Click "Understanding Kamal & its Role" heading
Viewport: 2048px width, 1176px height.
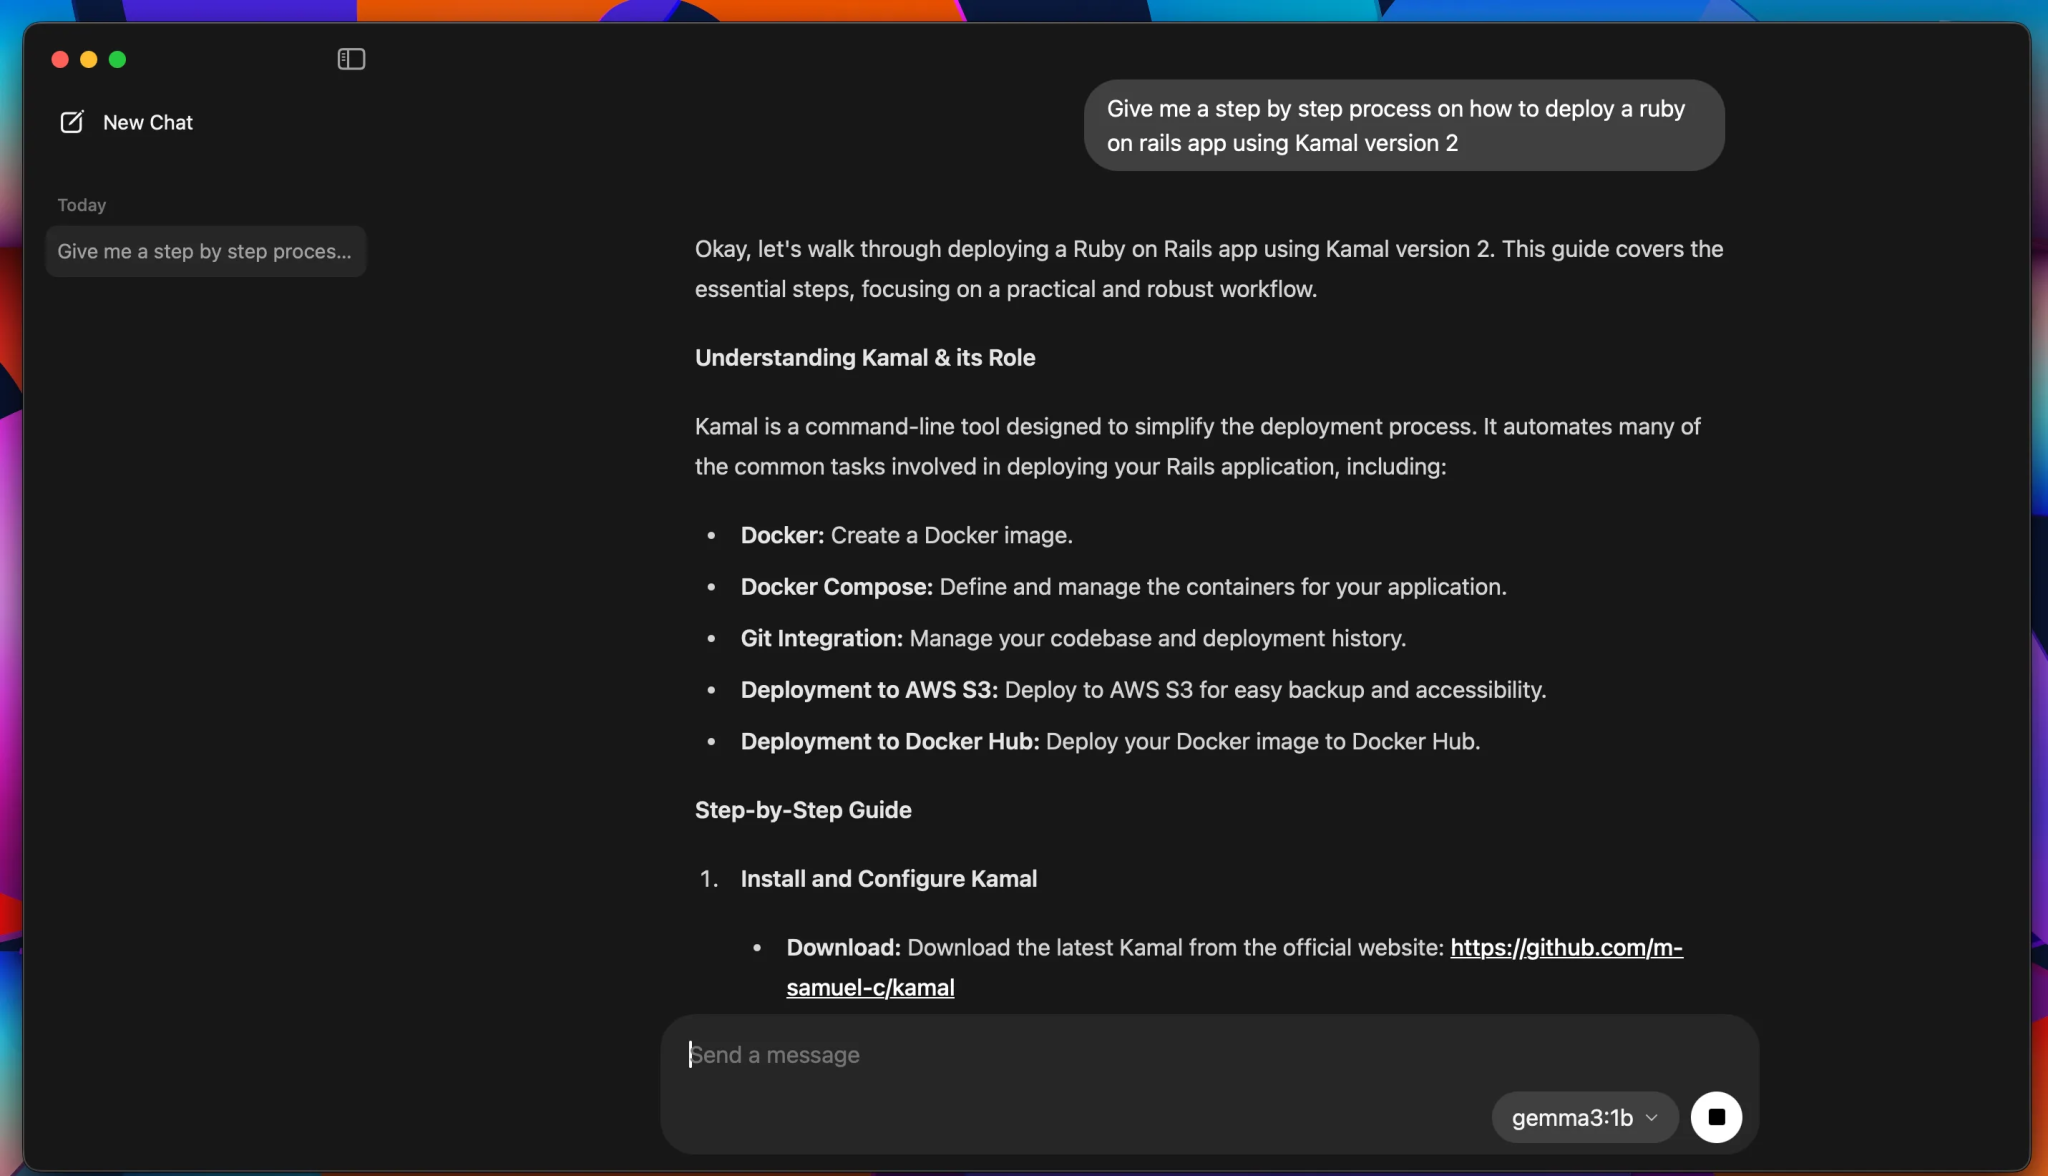tap(865, 358)
